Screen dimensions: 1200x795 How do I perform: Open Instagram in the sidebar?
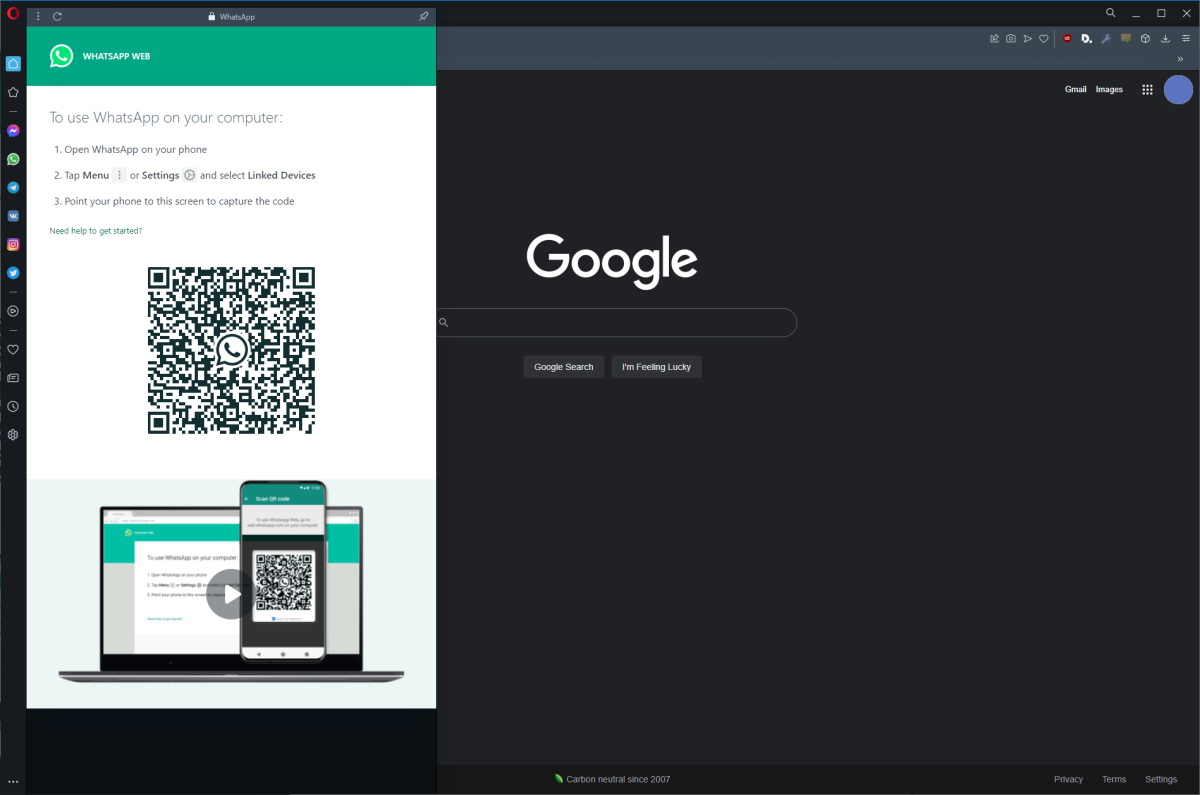click(13, 244)
